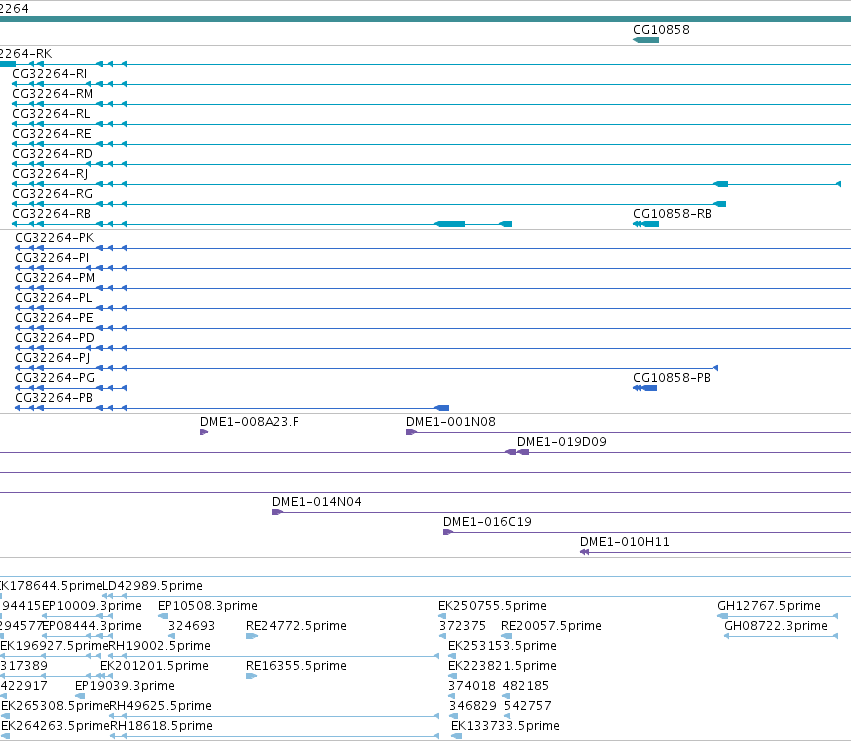The image size is (851, 741).
Task: Select the 482185 EST label
Action: 526,687
